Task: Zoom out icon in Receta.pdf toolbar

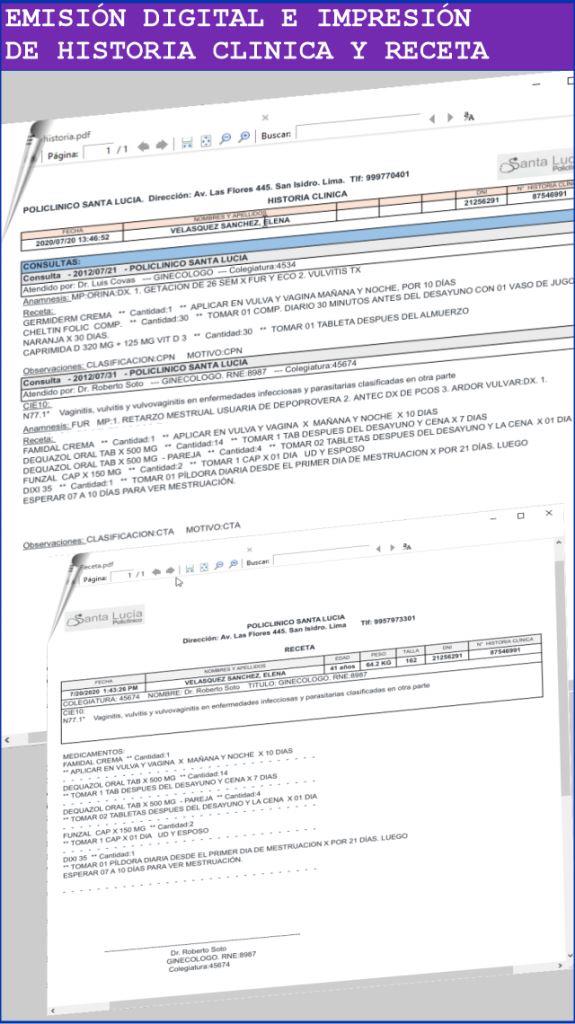Action: point(219,566)
